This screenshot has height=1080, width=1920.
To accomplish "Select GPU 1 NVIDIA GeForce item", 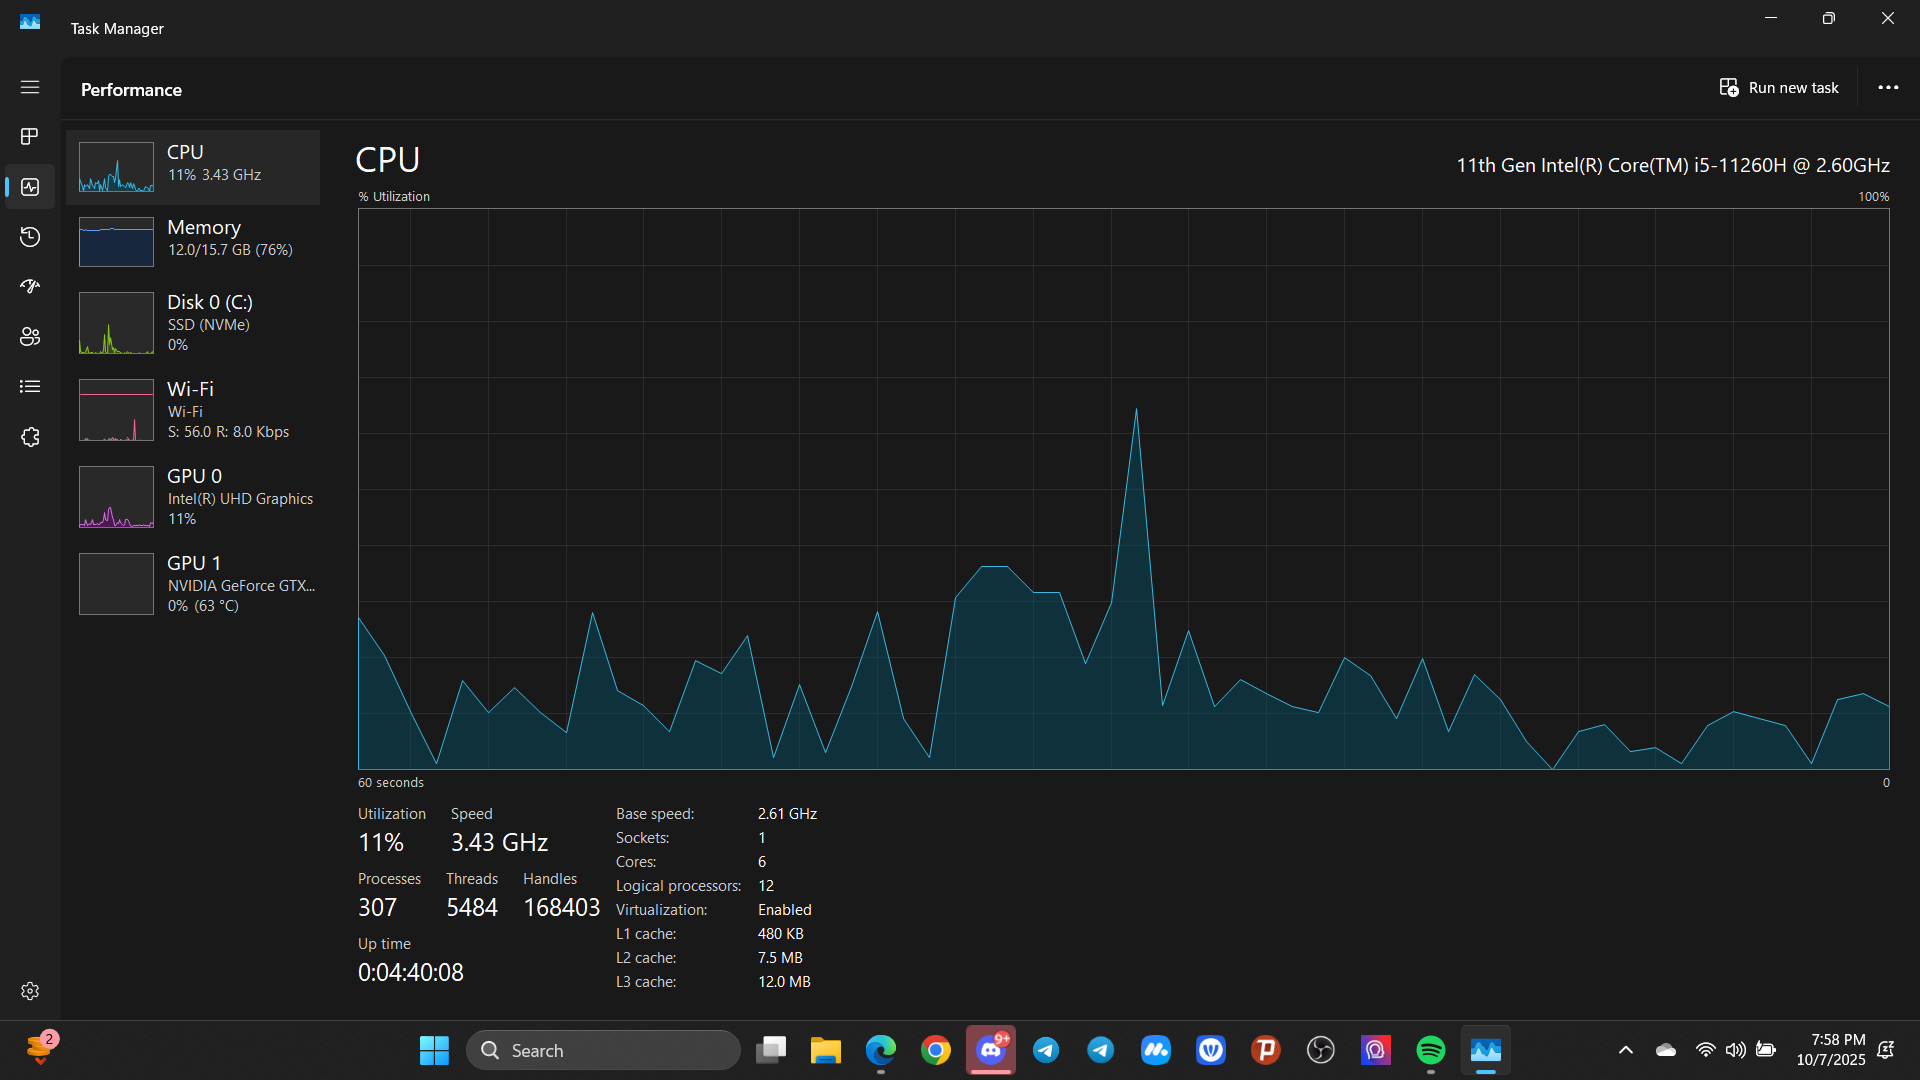I will 193,584.
